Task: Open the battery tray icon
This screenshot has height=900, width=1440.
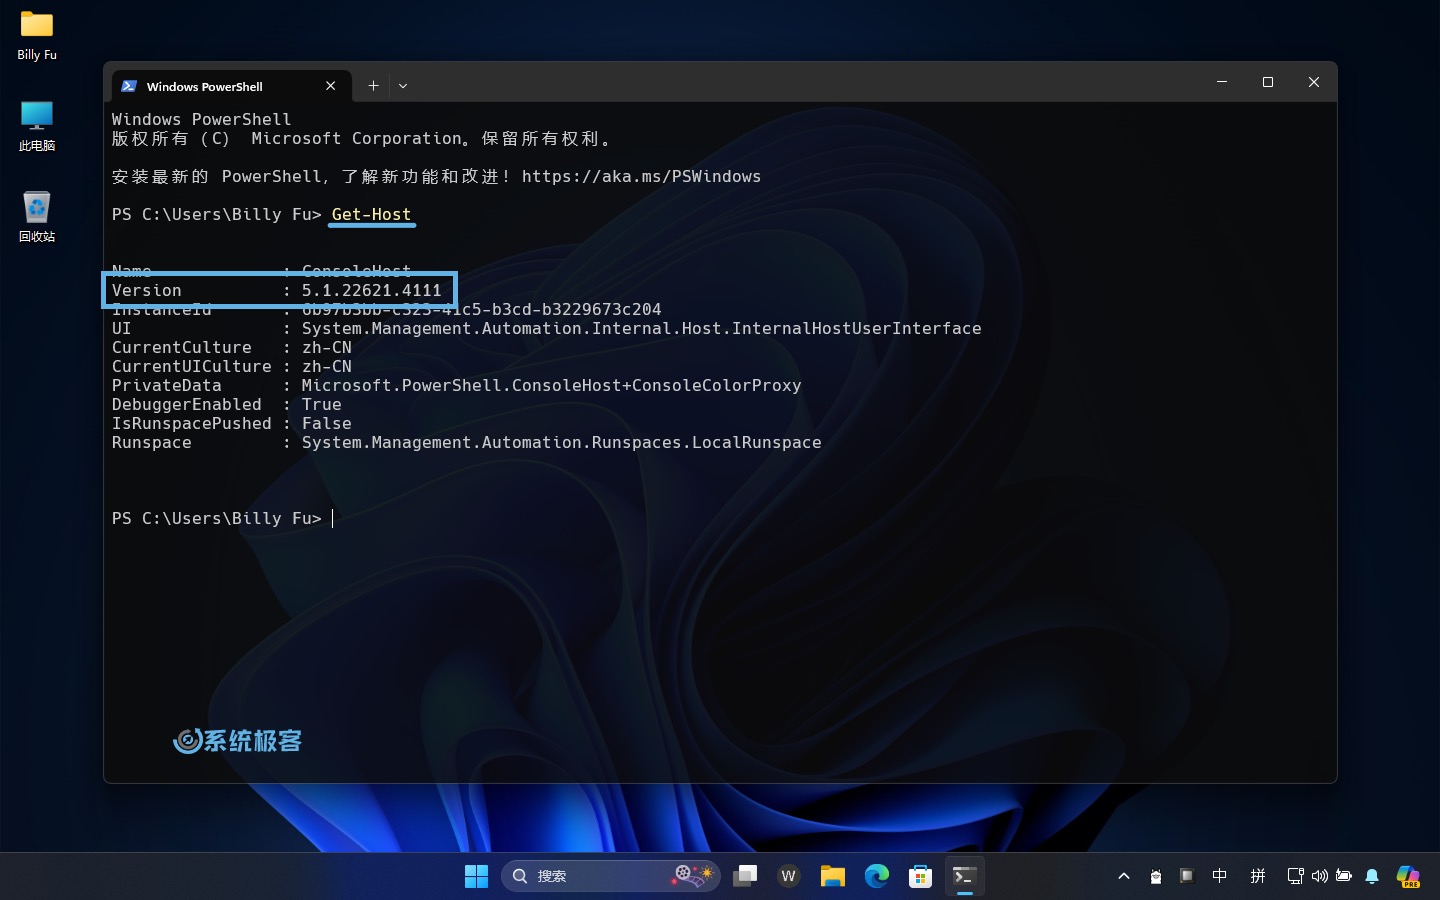Action: pos(1344,876)
